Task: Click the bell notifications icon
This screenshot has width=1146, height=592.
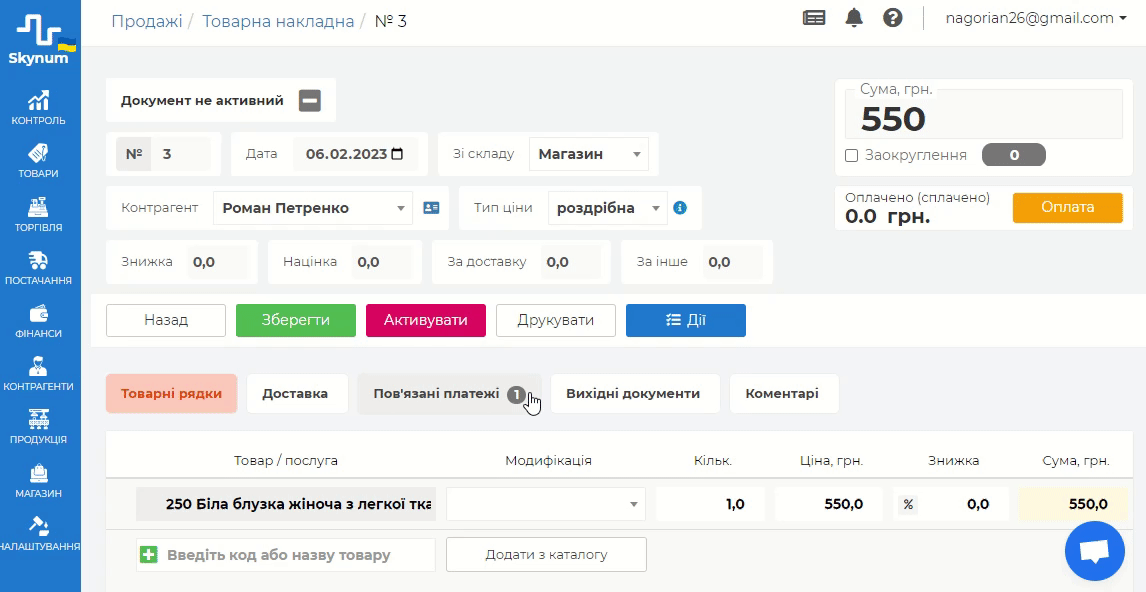Action: coord(854,18)
